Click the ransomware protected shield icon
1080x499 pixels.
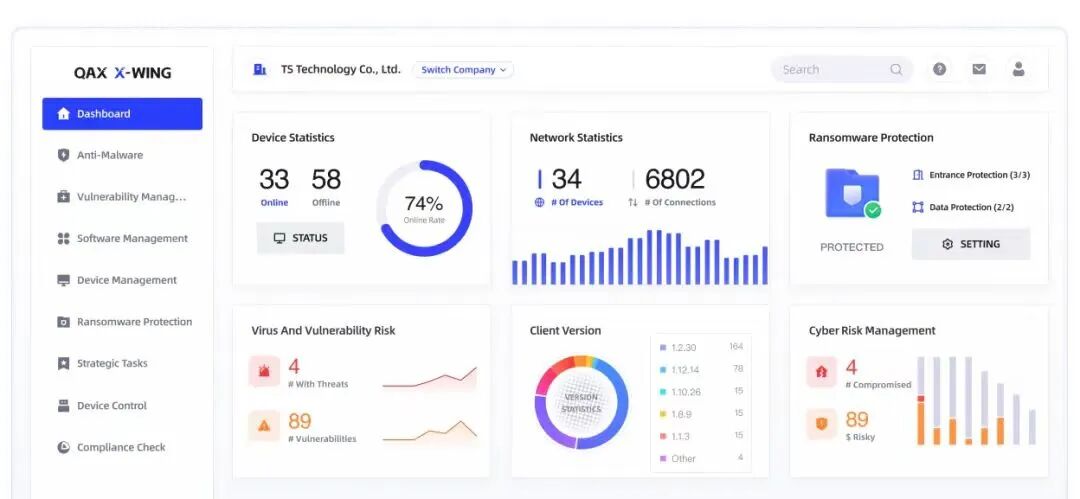[852, 193]
